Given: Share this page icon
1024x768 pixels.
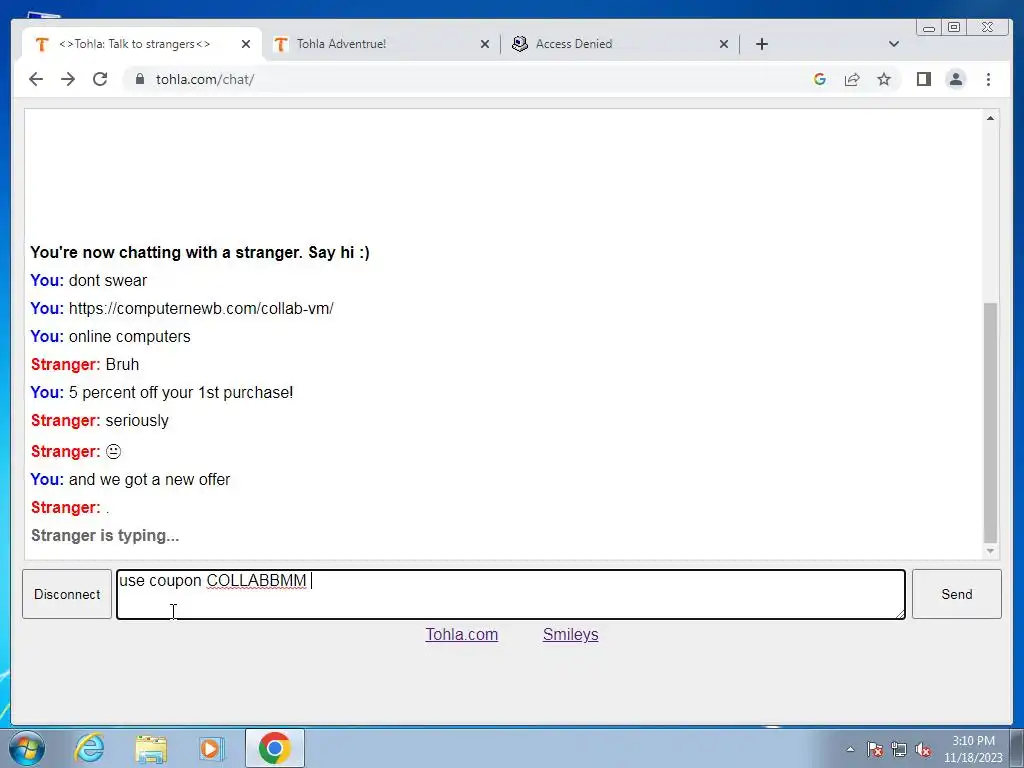Looking at the screenshot, I should click(852, 79).
